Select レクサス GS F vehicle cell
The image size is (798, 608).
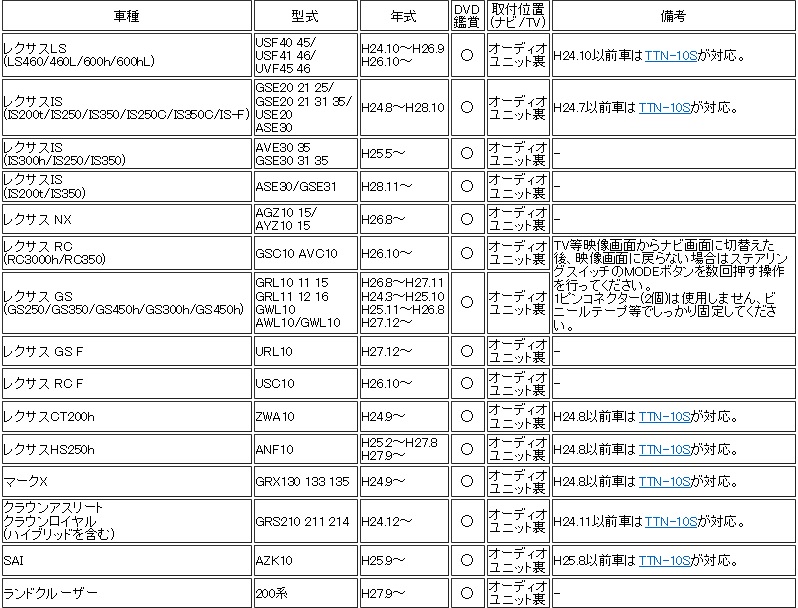(127, 351)
